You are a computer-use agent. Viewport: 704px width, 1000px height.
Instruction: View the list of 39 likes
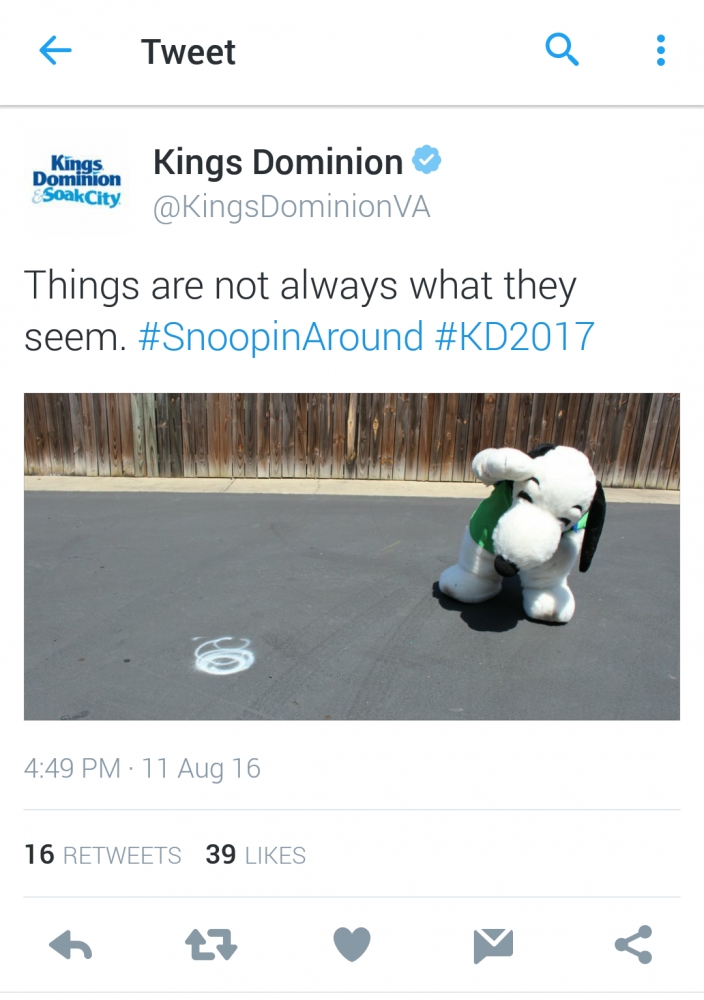[256, 855]
